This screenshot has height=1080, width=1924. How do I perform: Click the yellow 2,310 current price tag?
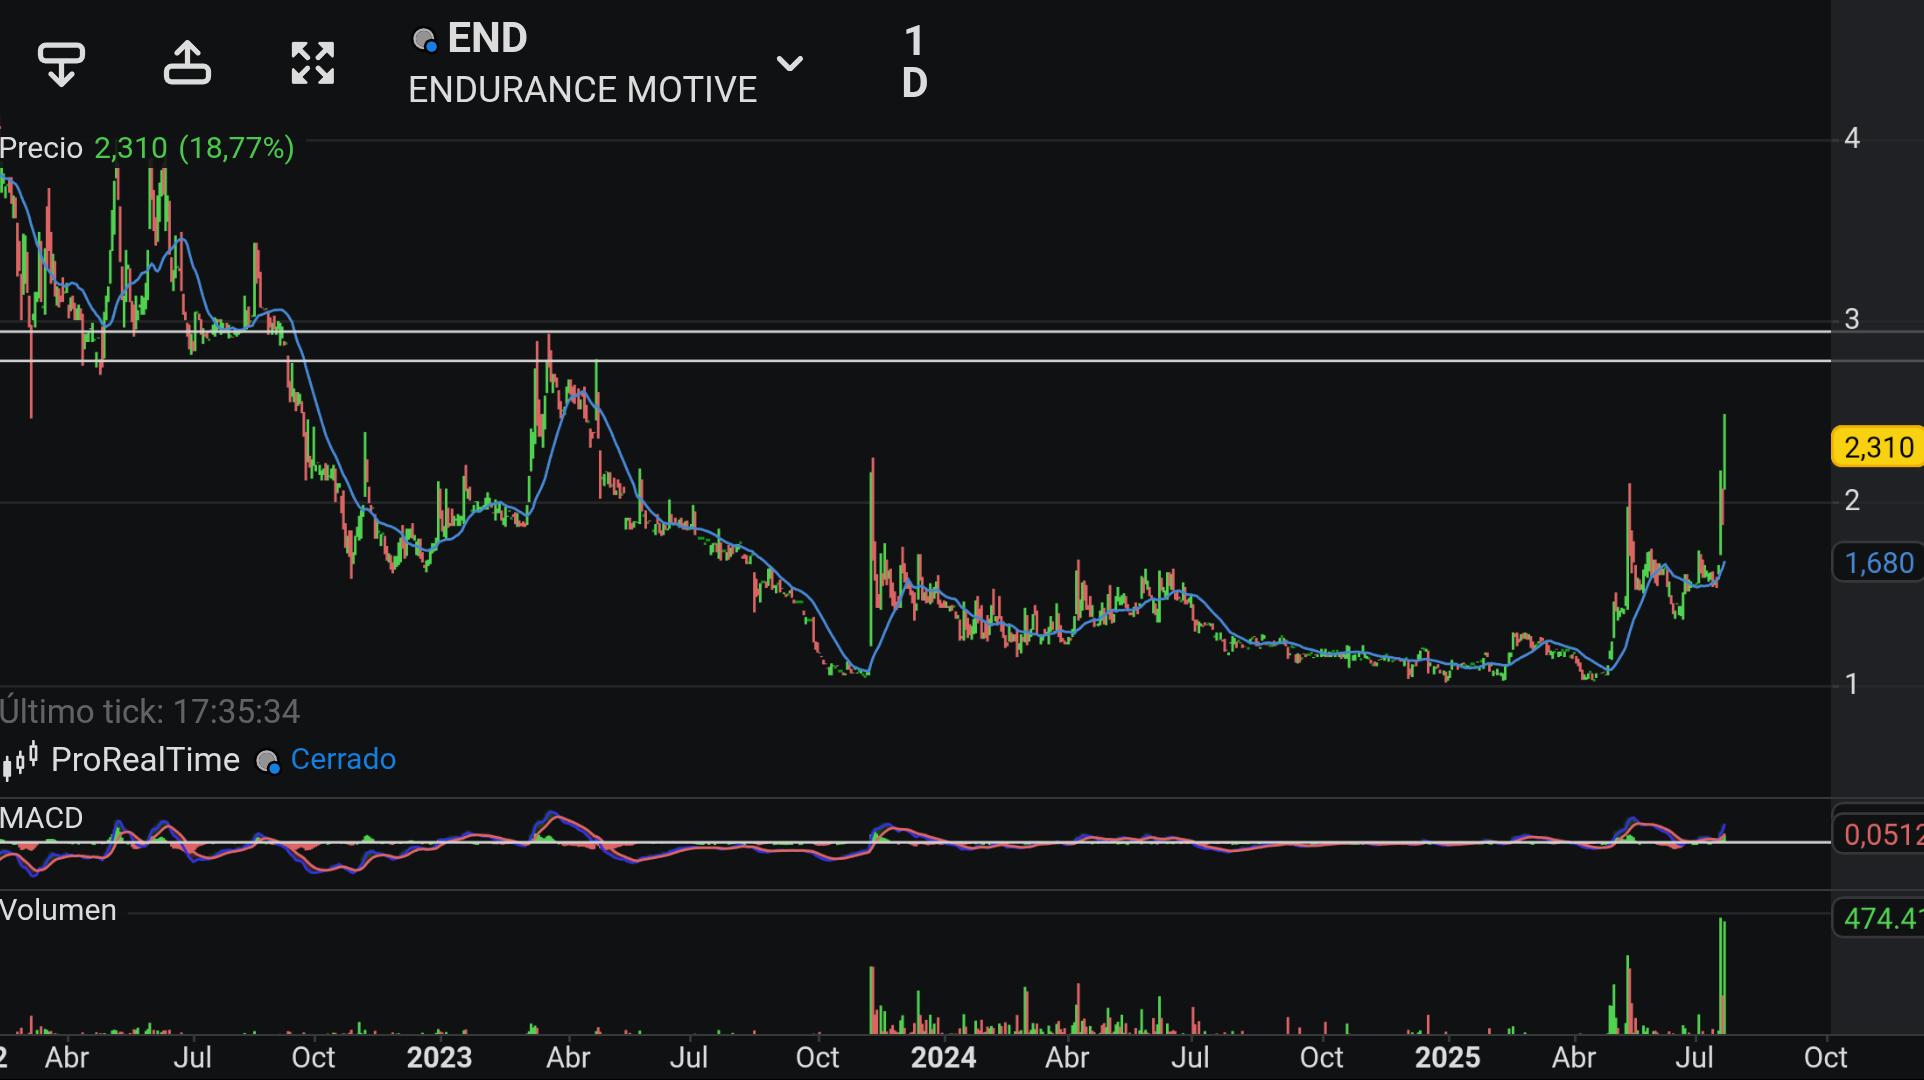pyautogui.click(x=1877, y=447)
